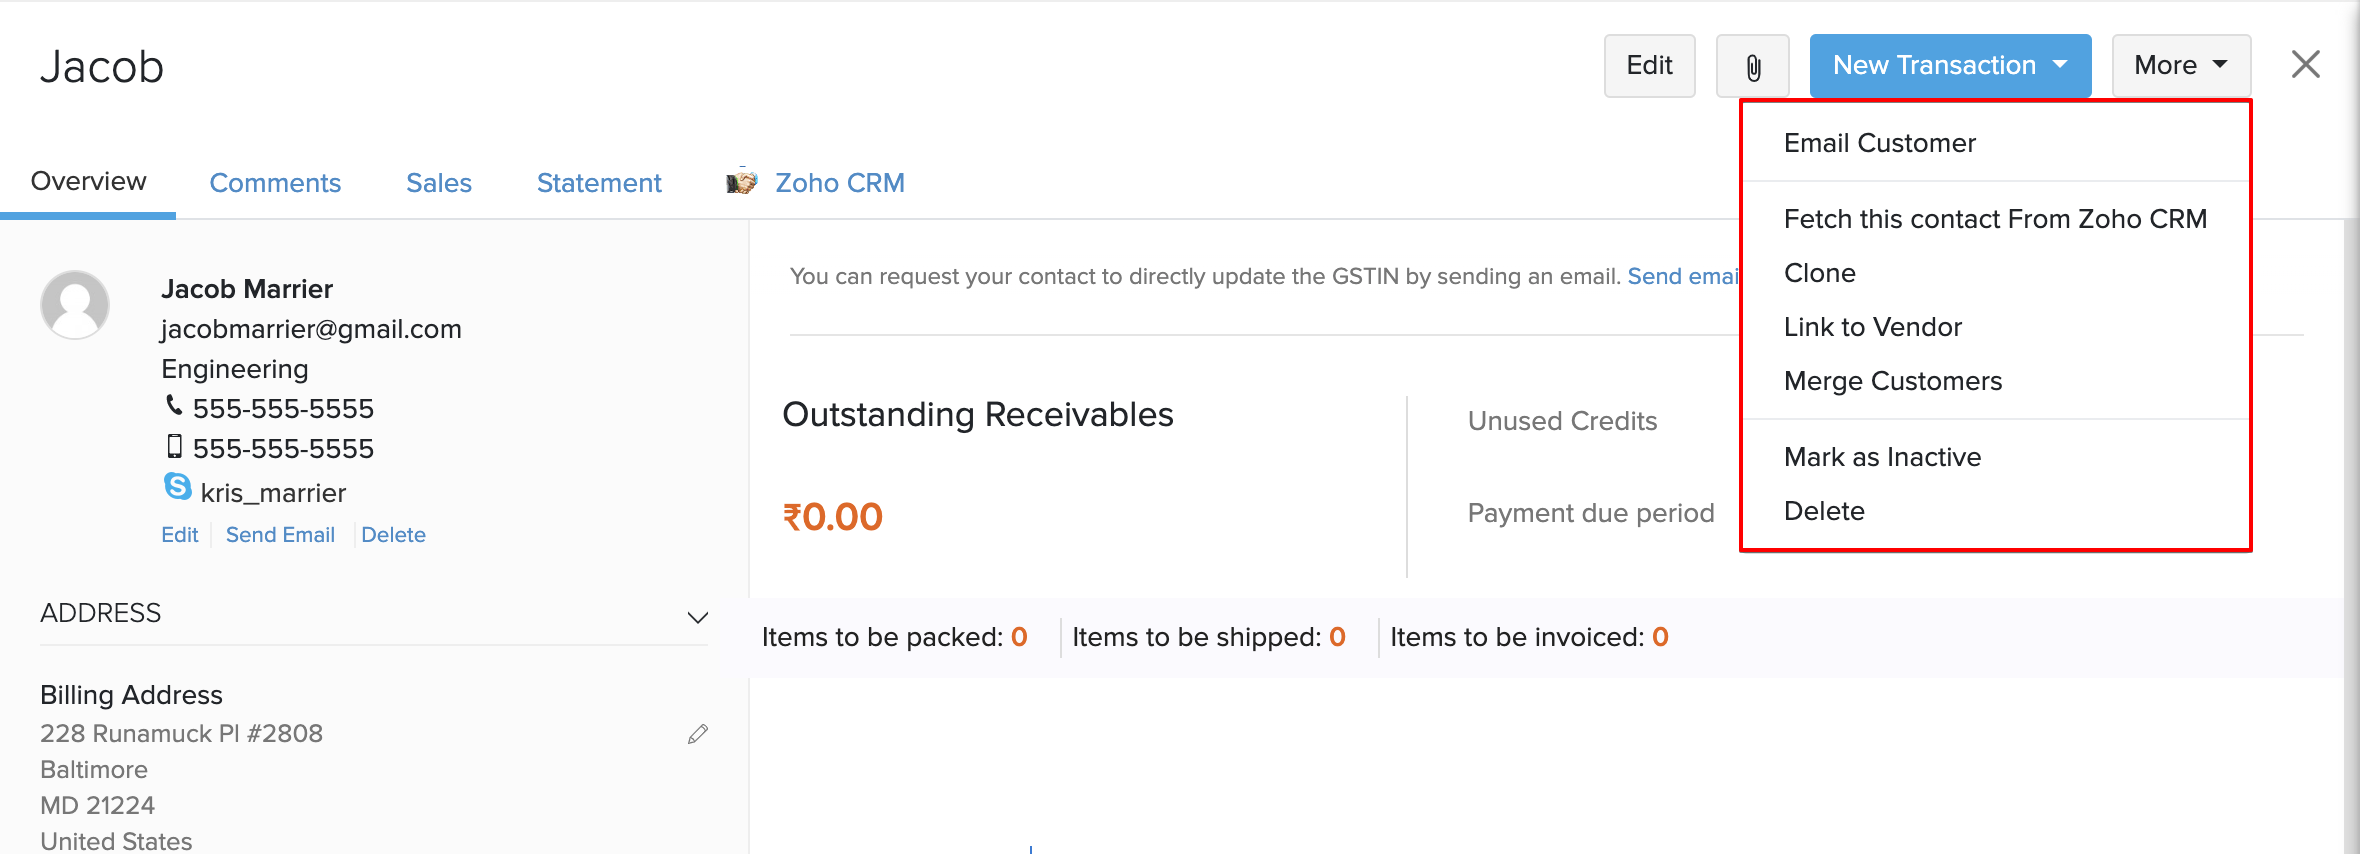Select Email Customer from the menu
The width and height of the screenshot is (2360, 854).
[x=1880, y=142]
